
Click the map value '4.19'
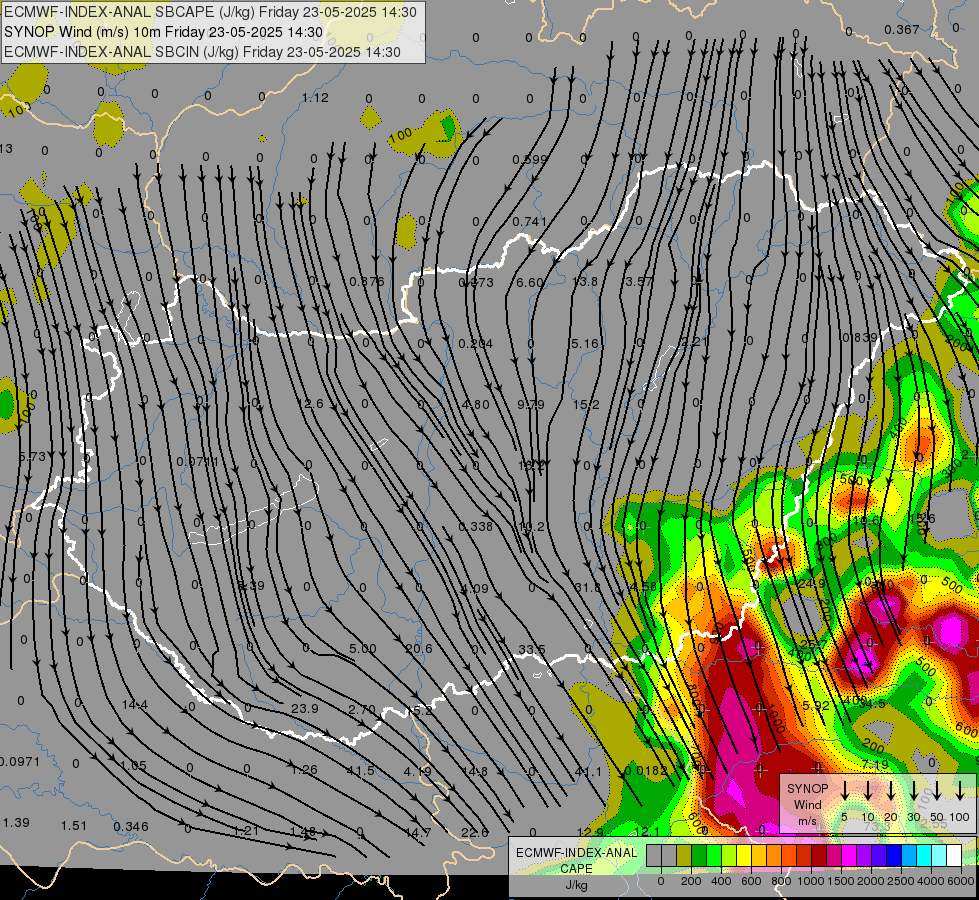click(x=417, y=771)
